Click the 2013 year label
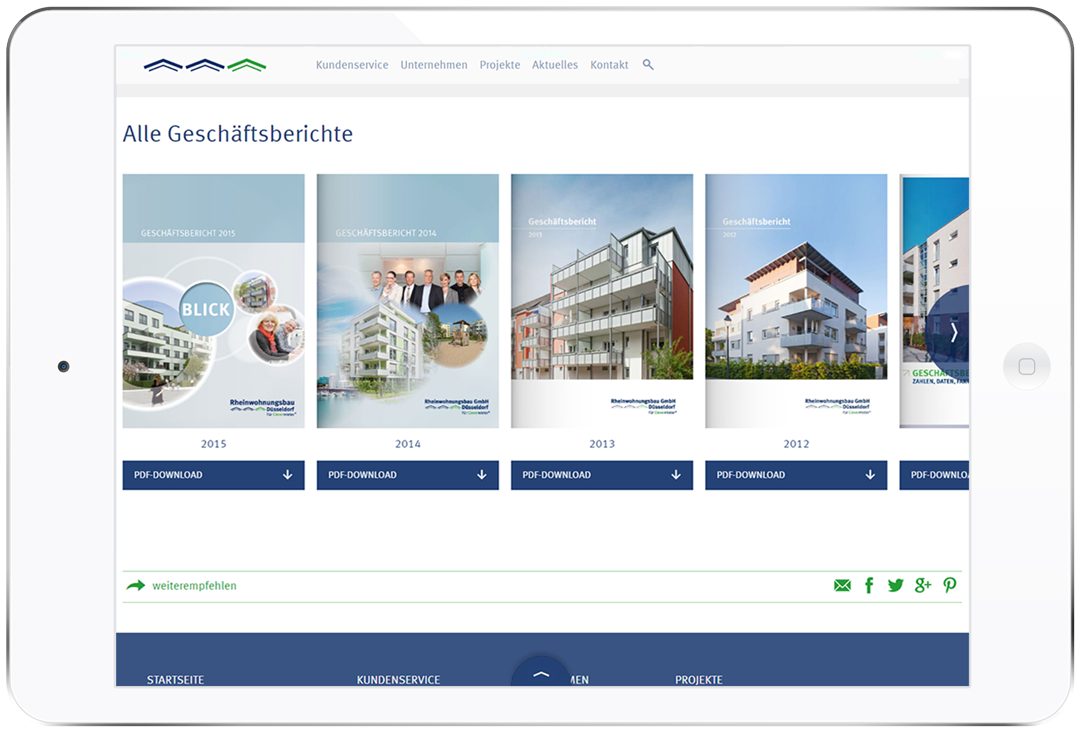This screenshot has width=1080, height=732. click(602, 444)
